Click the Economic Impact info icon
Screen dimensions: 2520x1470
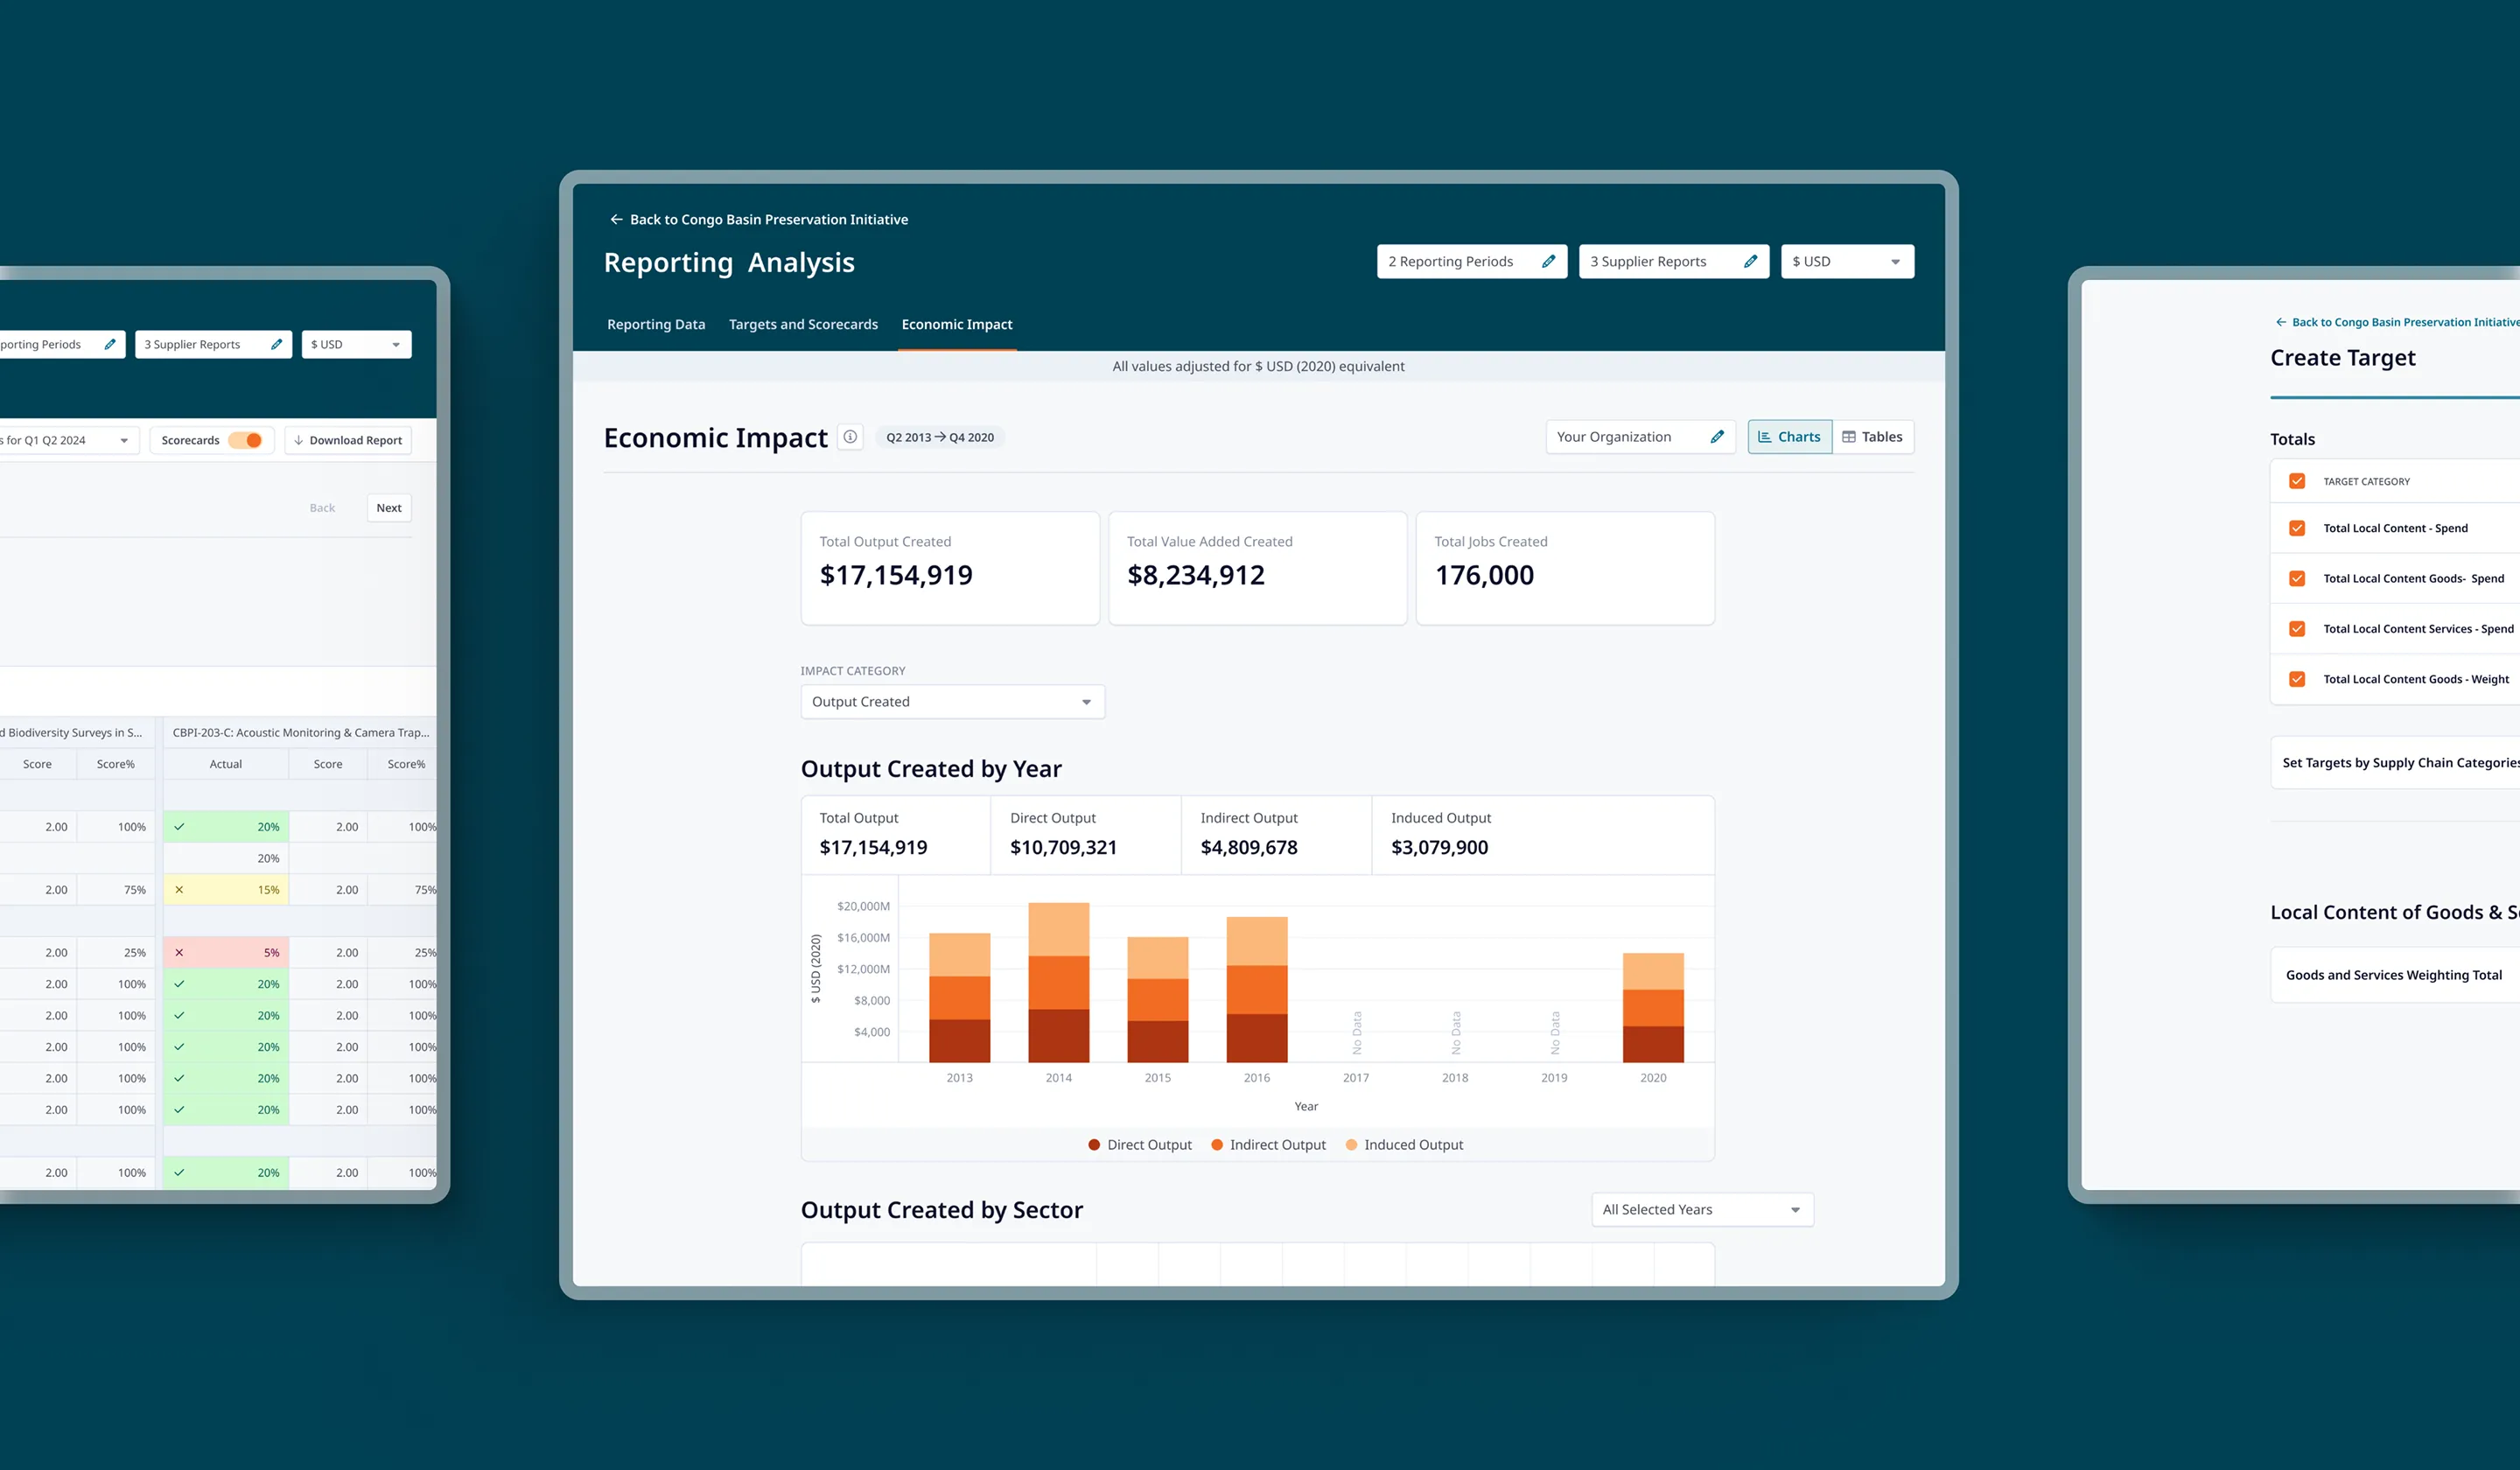[x=850, y=437]
